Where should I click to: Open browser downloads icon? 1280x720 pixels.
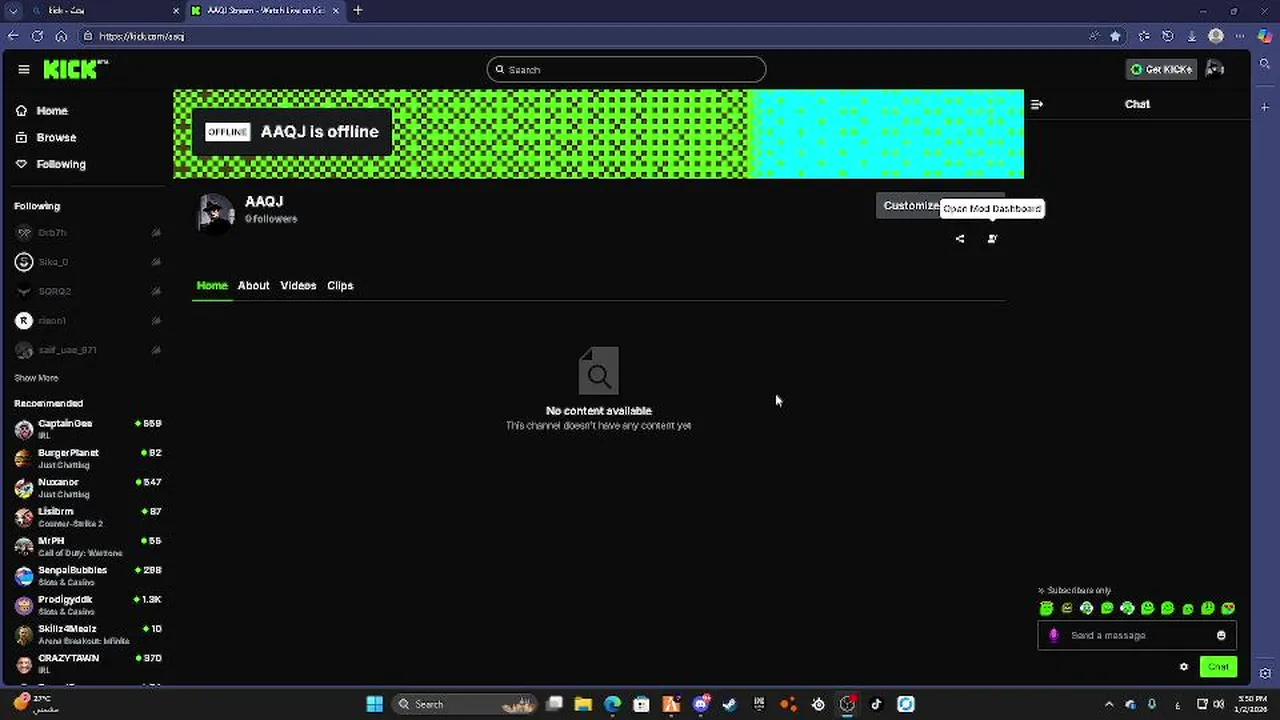pyautogui.click(x=1192, y=36)
